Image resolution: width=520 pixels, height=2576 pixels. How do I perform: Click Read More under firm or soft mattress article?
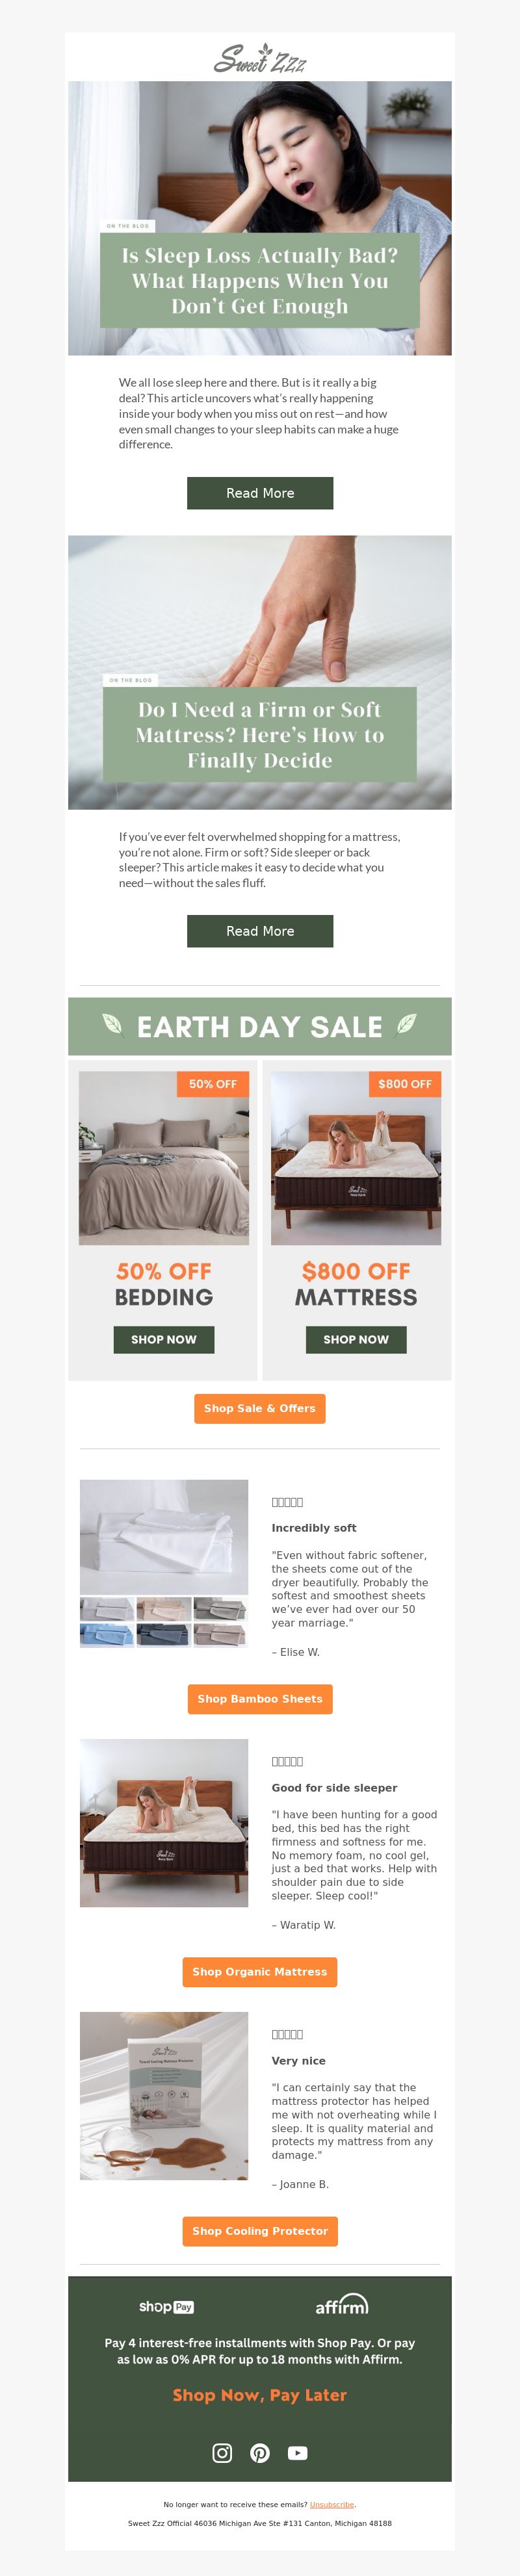260,931
